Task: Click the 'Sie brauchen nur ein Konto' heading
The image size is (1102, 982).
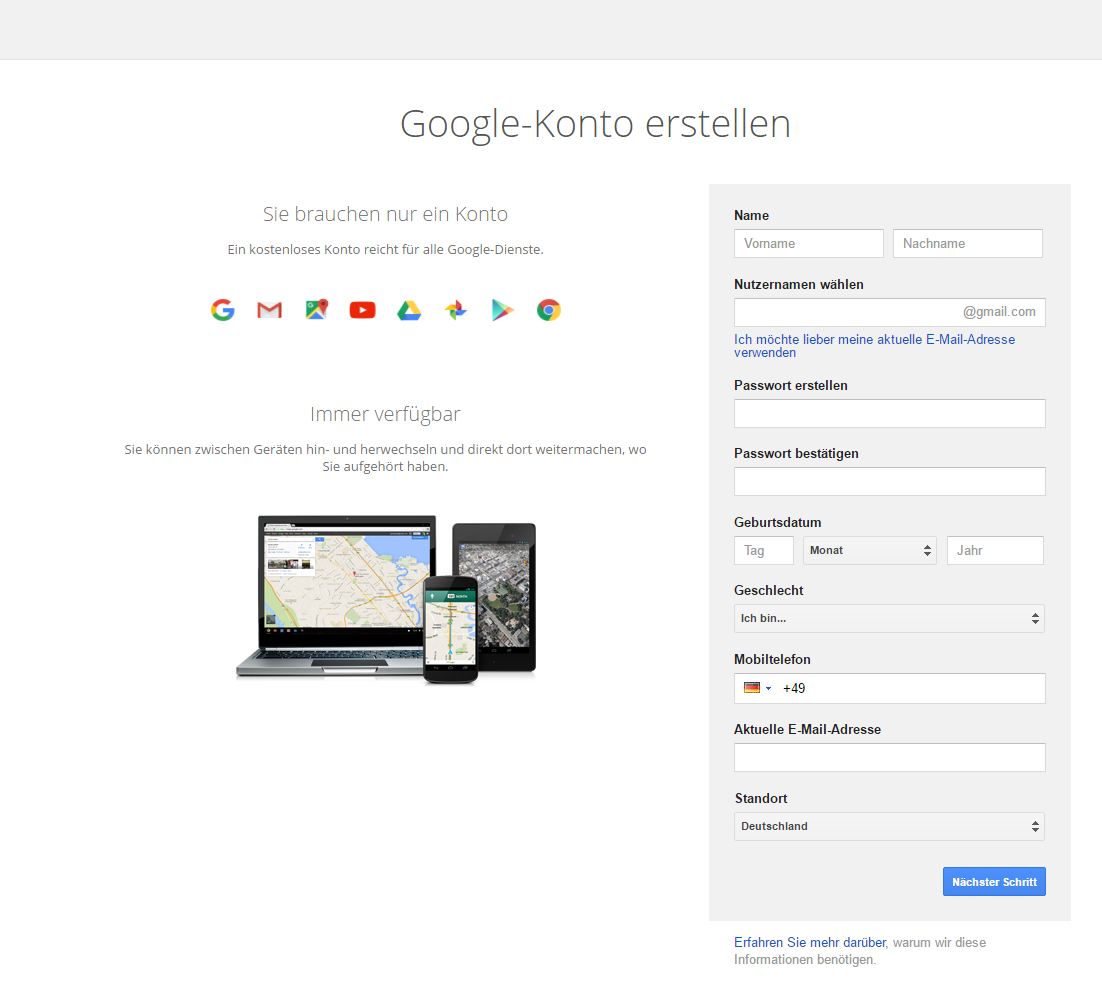Action: 385,214
